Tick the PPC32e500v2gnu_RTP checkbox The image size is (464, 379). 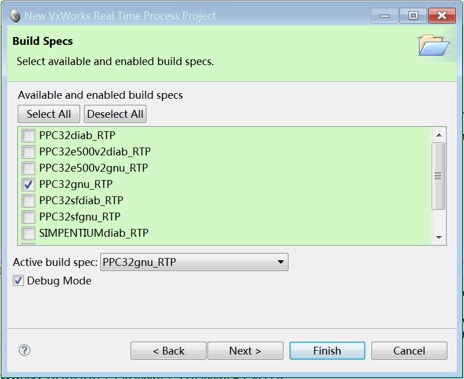(x=28, y=168)
